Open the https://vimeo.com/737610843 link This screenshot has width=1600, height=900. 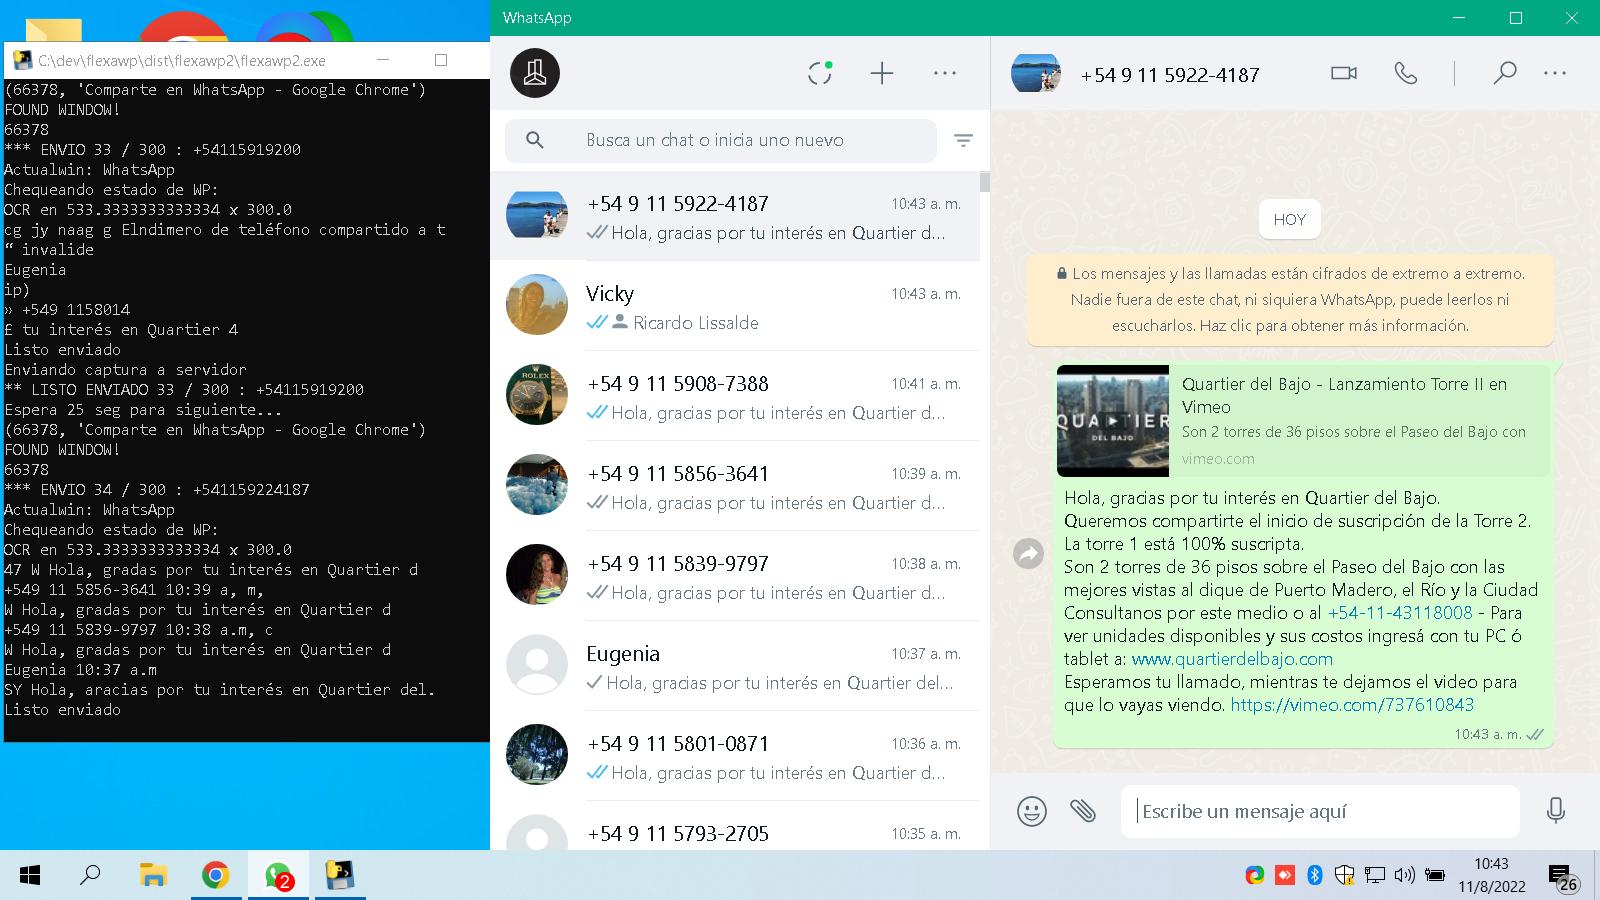coord(1352,705)
